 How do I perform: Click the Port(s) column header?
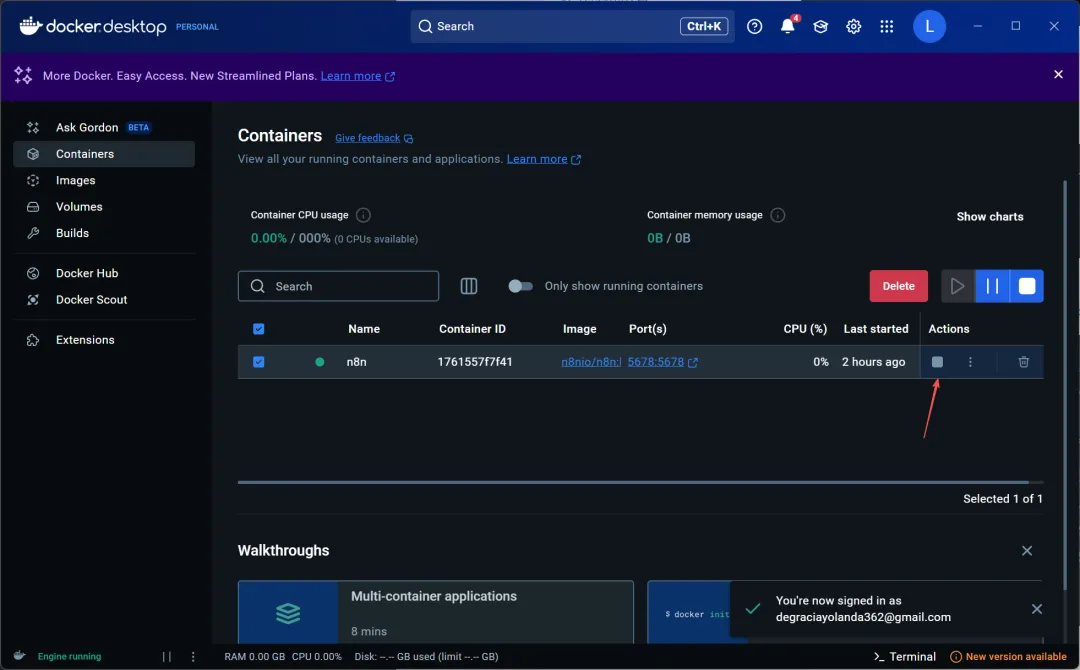tap(647, 328)
